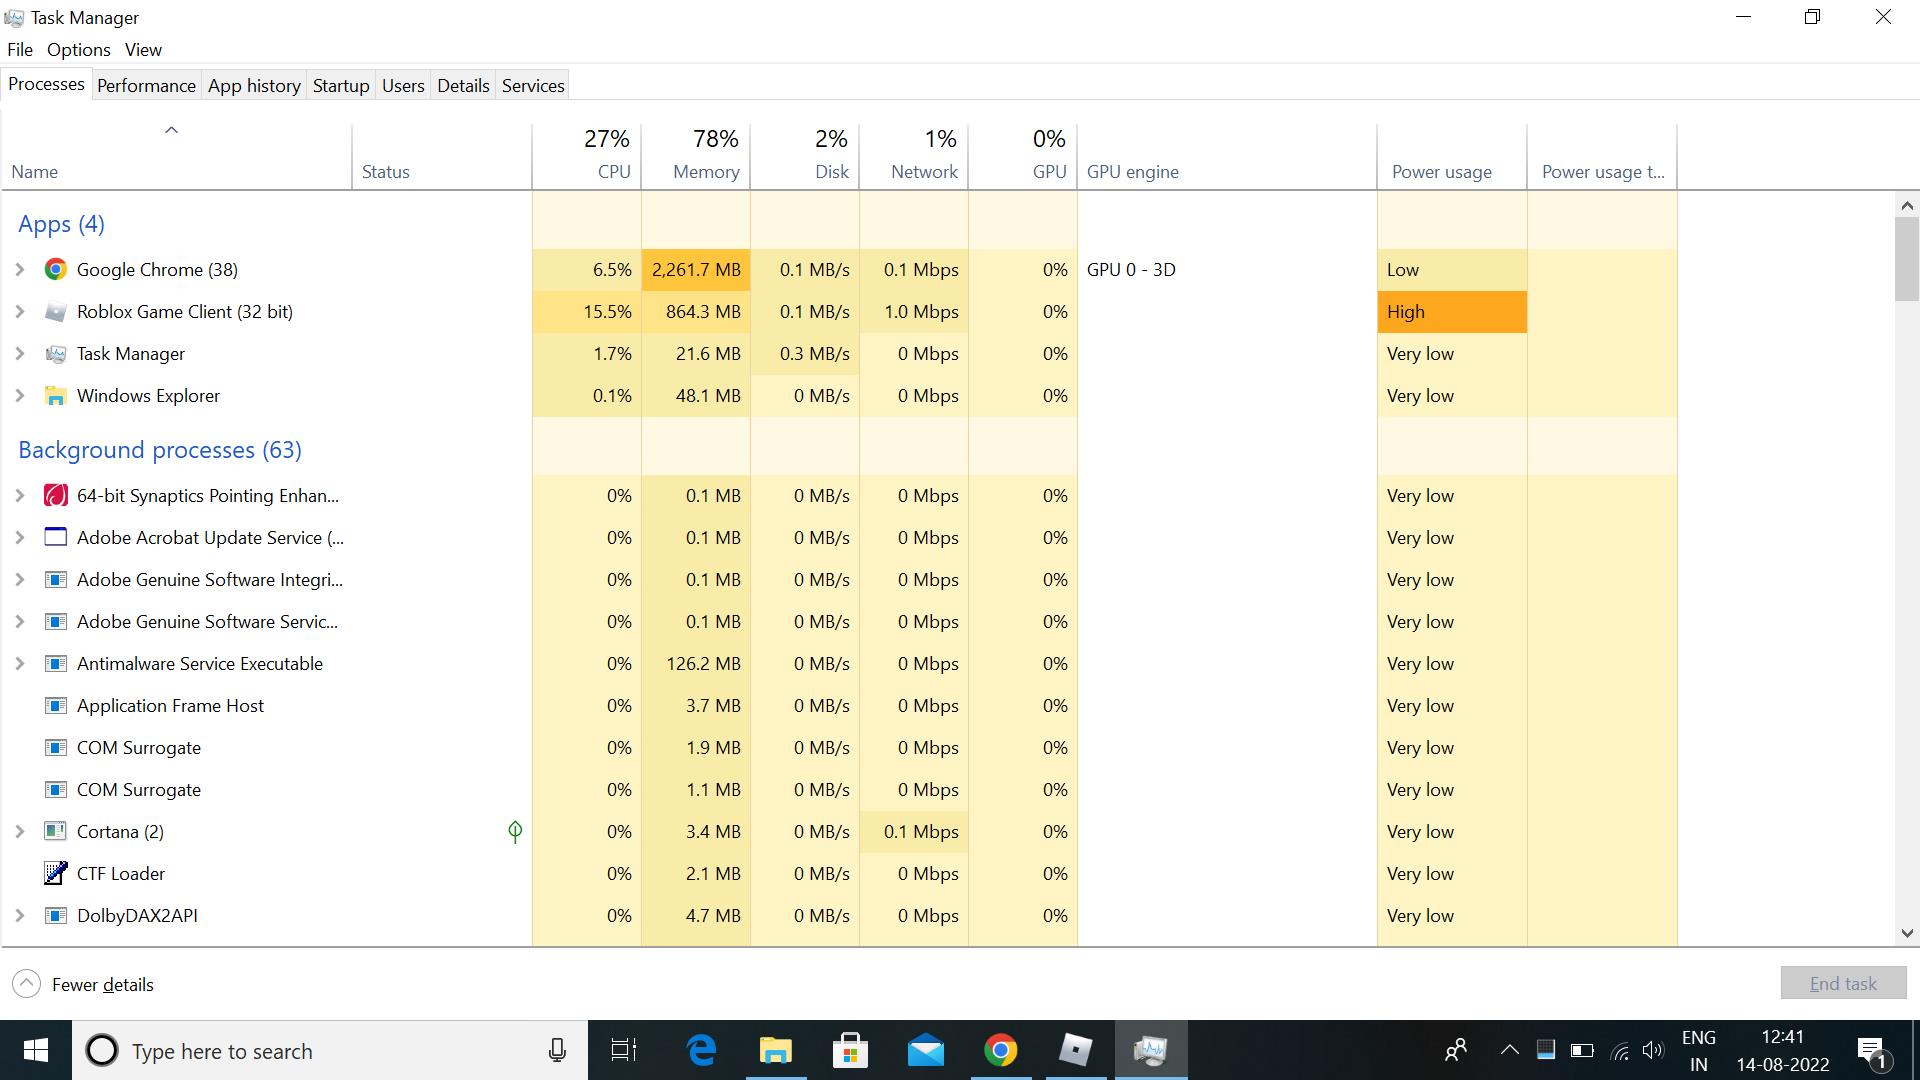1920x1080 pixels.
Task: Click the Application Frame Host icon
Action: tap(56, 706)
